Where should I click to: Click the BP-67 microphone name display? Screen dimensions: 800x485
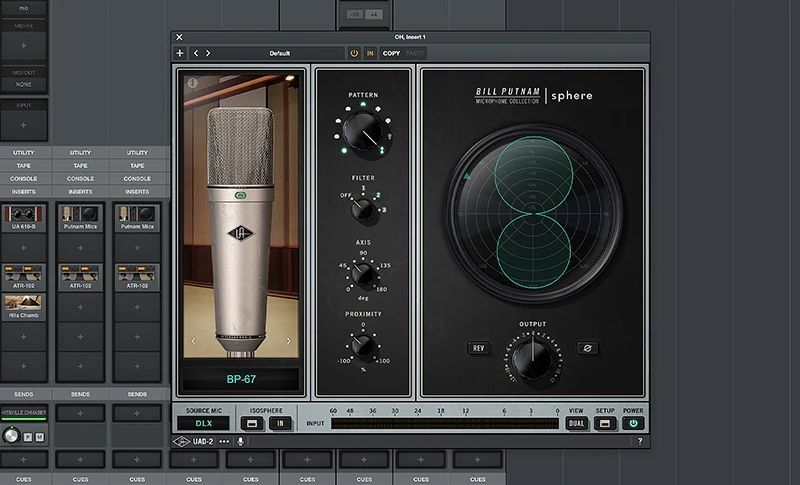241,379
